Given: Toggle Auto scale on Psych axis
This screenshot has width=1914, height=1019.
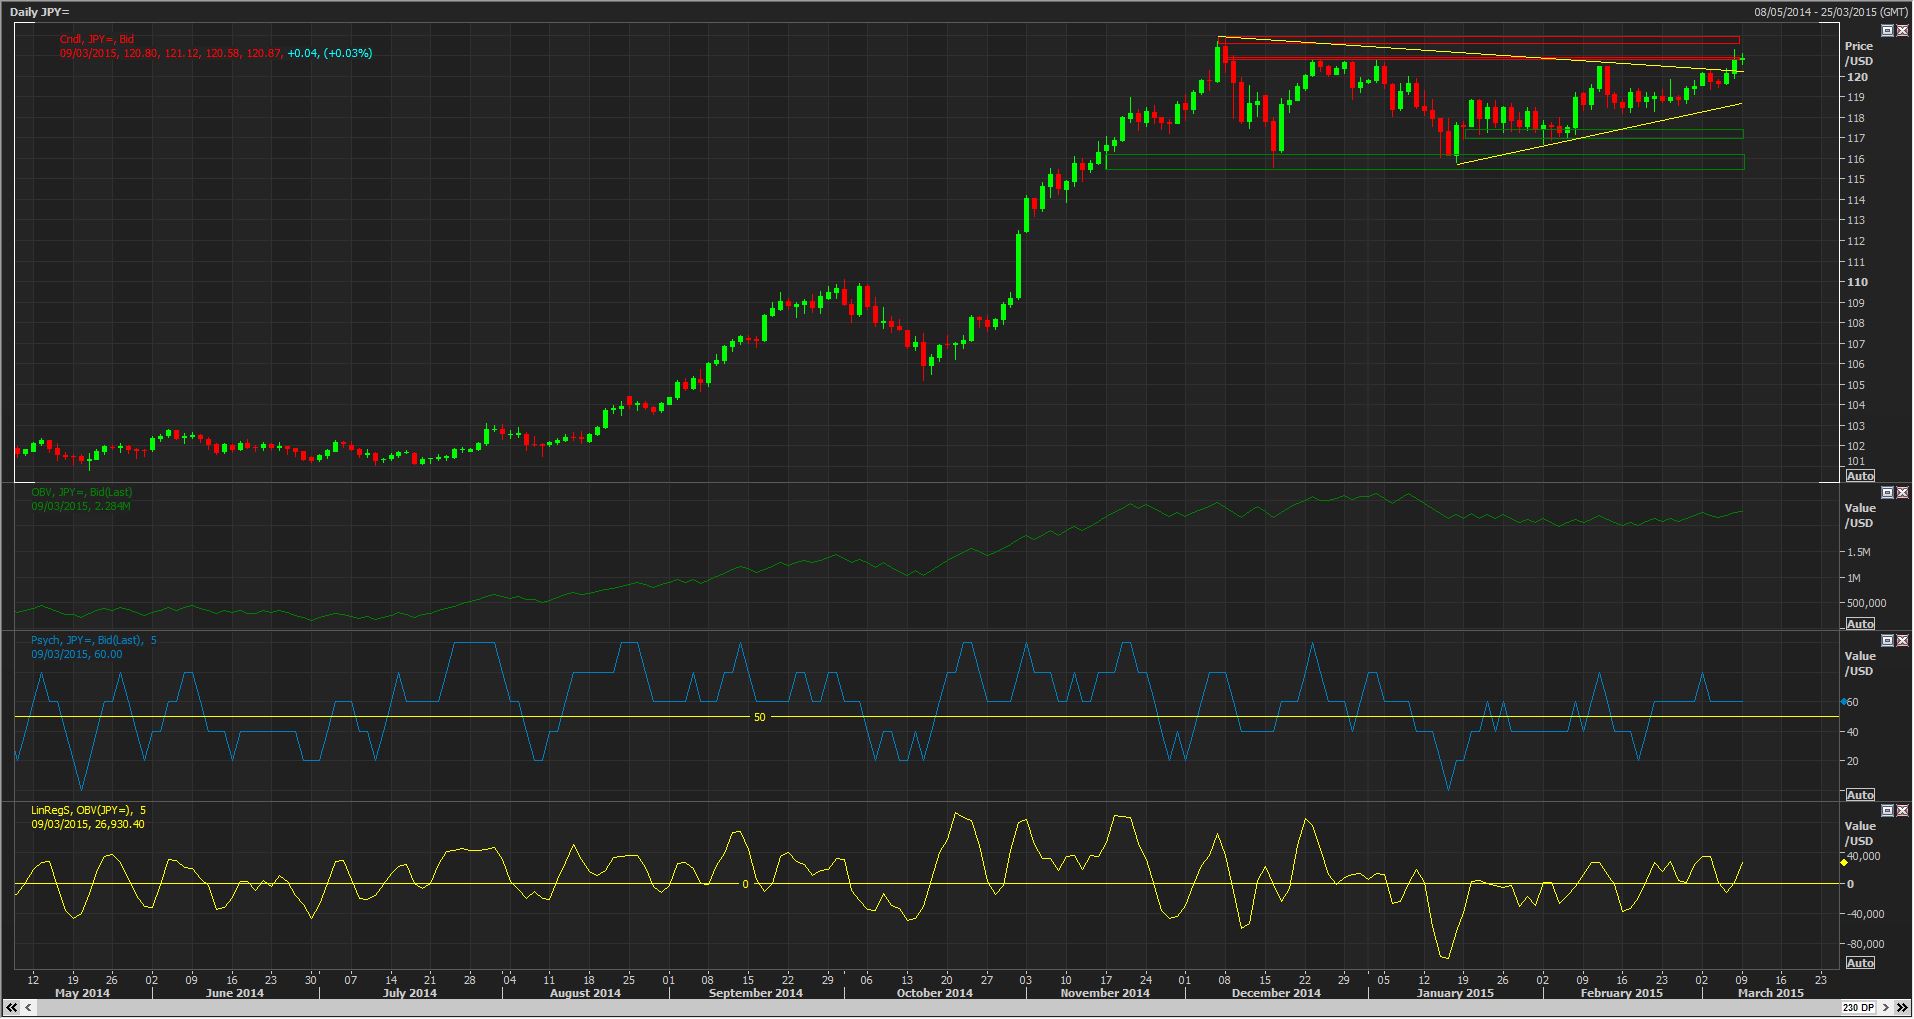Looking at the screenshot, I should click(1860, 795).
